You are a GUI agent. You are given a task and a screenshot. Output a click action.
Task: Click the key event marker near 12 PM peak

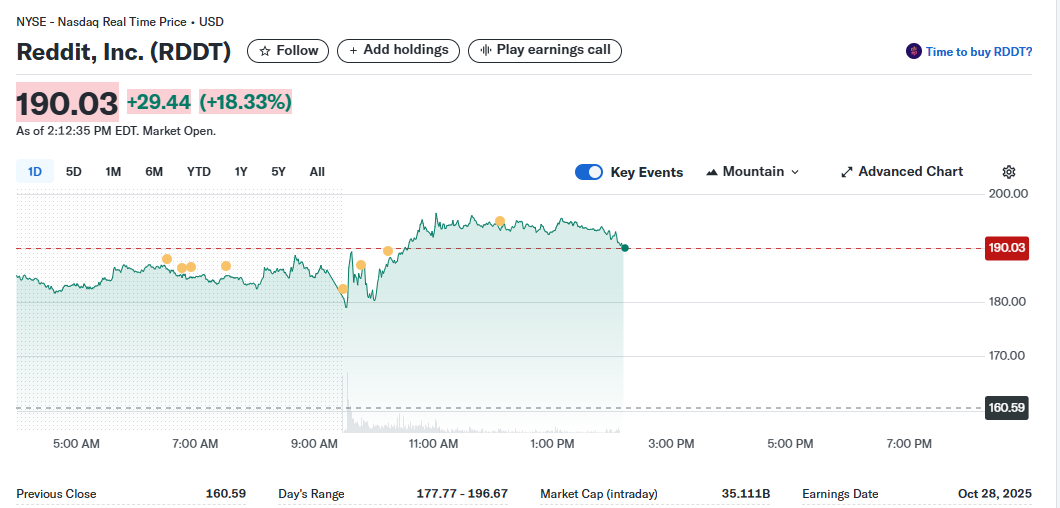500,221
